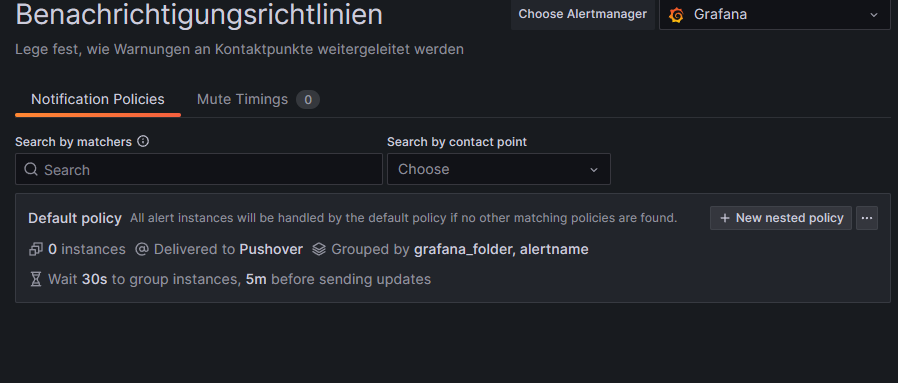Click the magnifier icon in the search field
This screenshot has width=898, height=383.
(31, 169)
